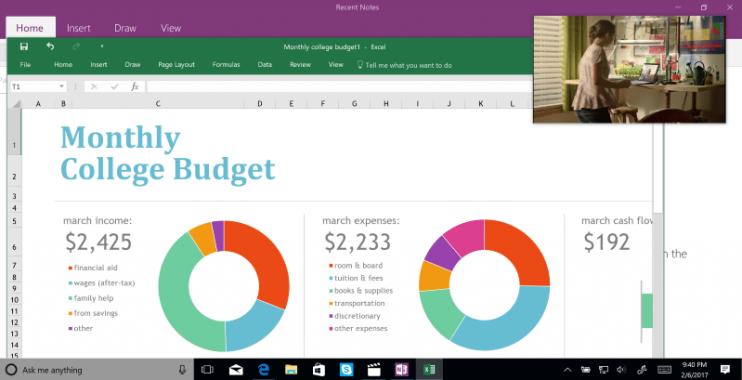Viewport: 742px width, 380px height.
Task: Click the Tell me what you want box
Action: coord(404,65)
